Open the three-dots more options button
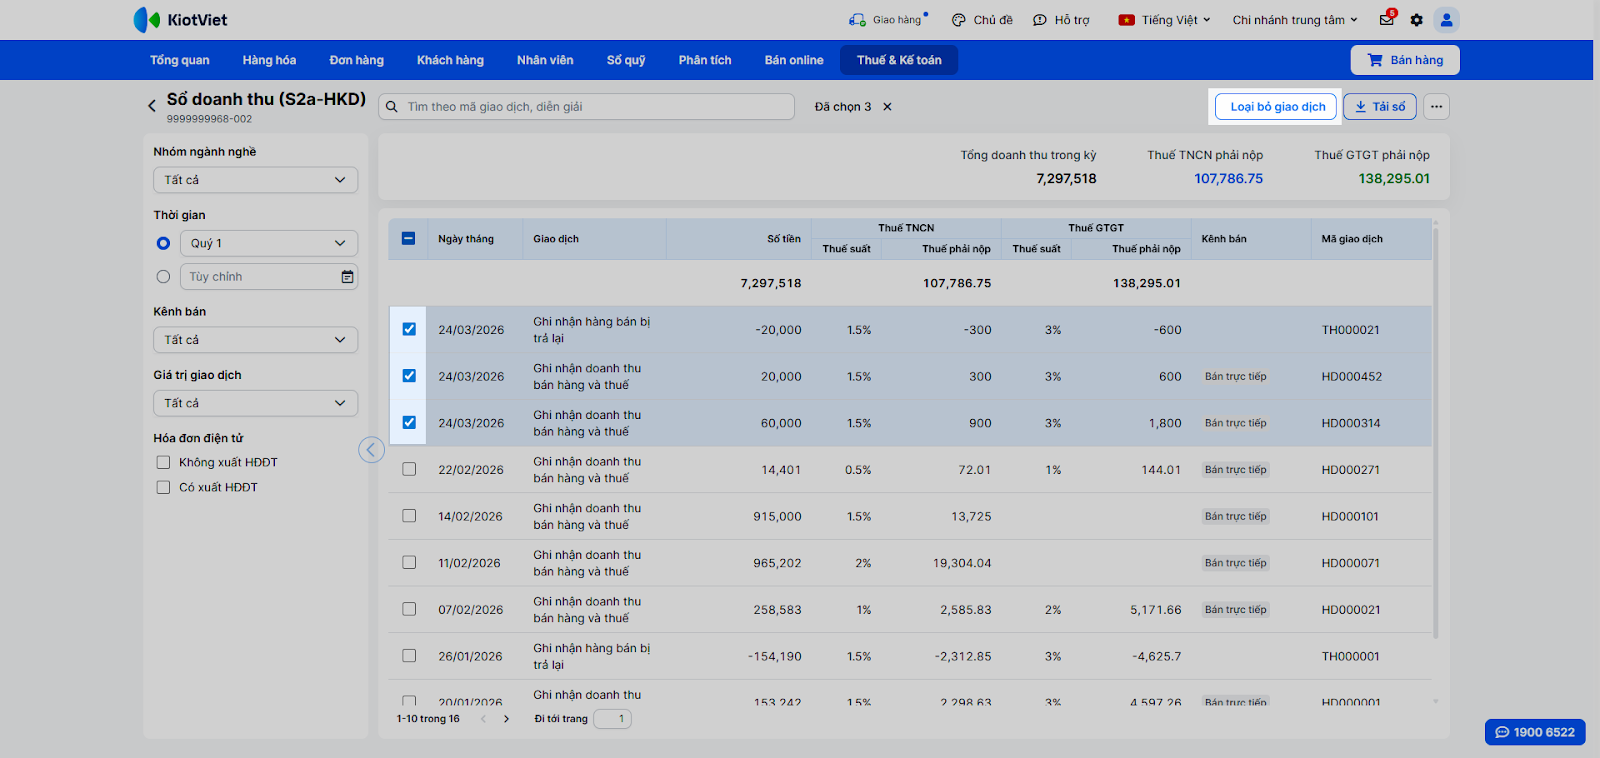 pos(1436,107)
